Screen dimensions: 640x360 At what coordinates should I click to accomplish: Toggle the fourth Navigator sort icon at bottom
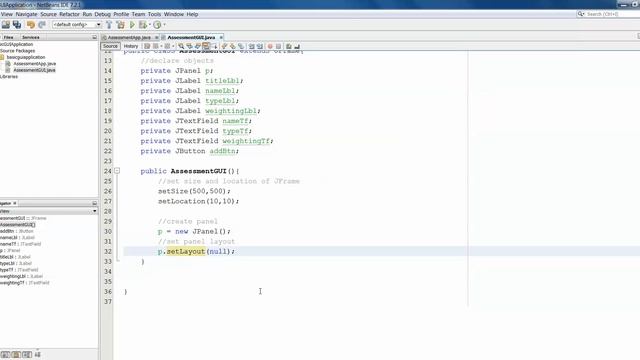38,355
